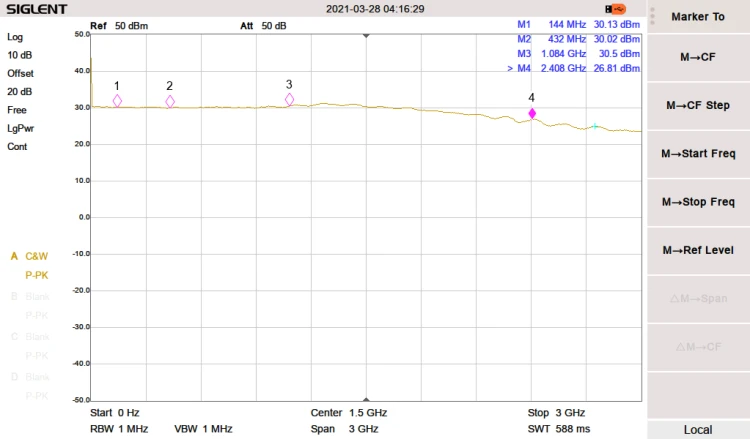Image resolution: width=750 pixels, height=439 pixels.
Task: Choose the M→Start Freq softkey
Action: tap(698, 154)
